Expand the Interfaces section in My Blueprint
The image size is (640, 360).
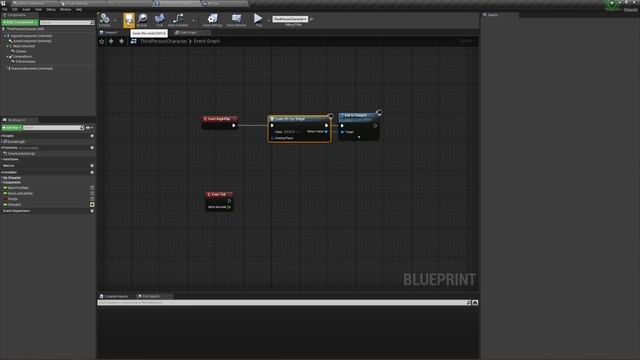coord(2,159)
